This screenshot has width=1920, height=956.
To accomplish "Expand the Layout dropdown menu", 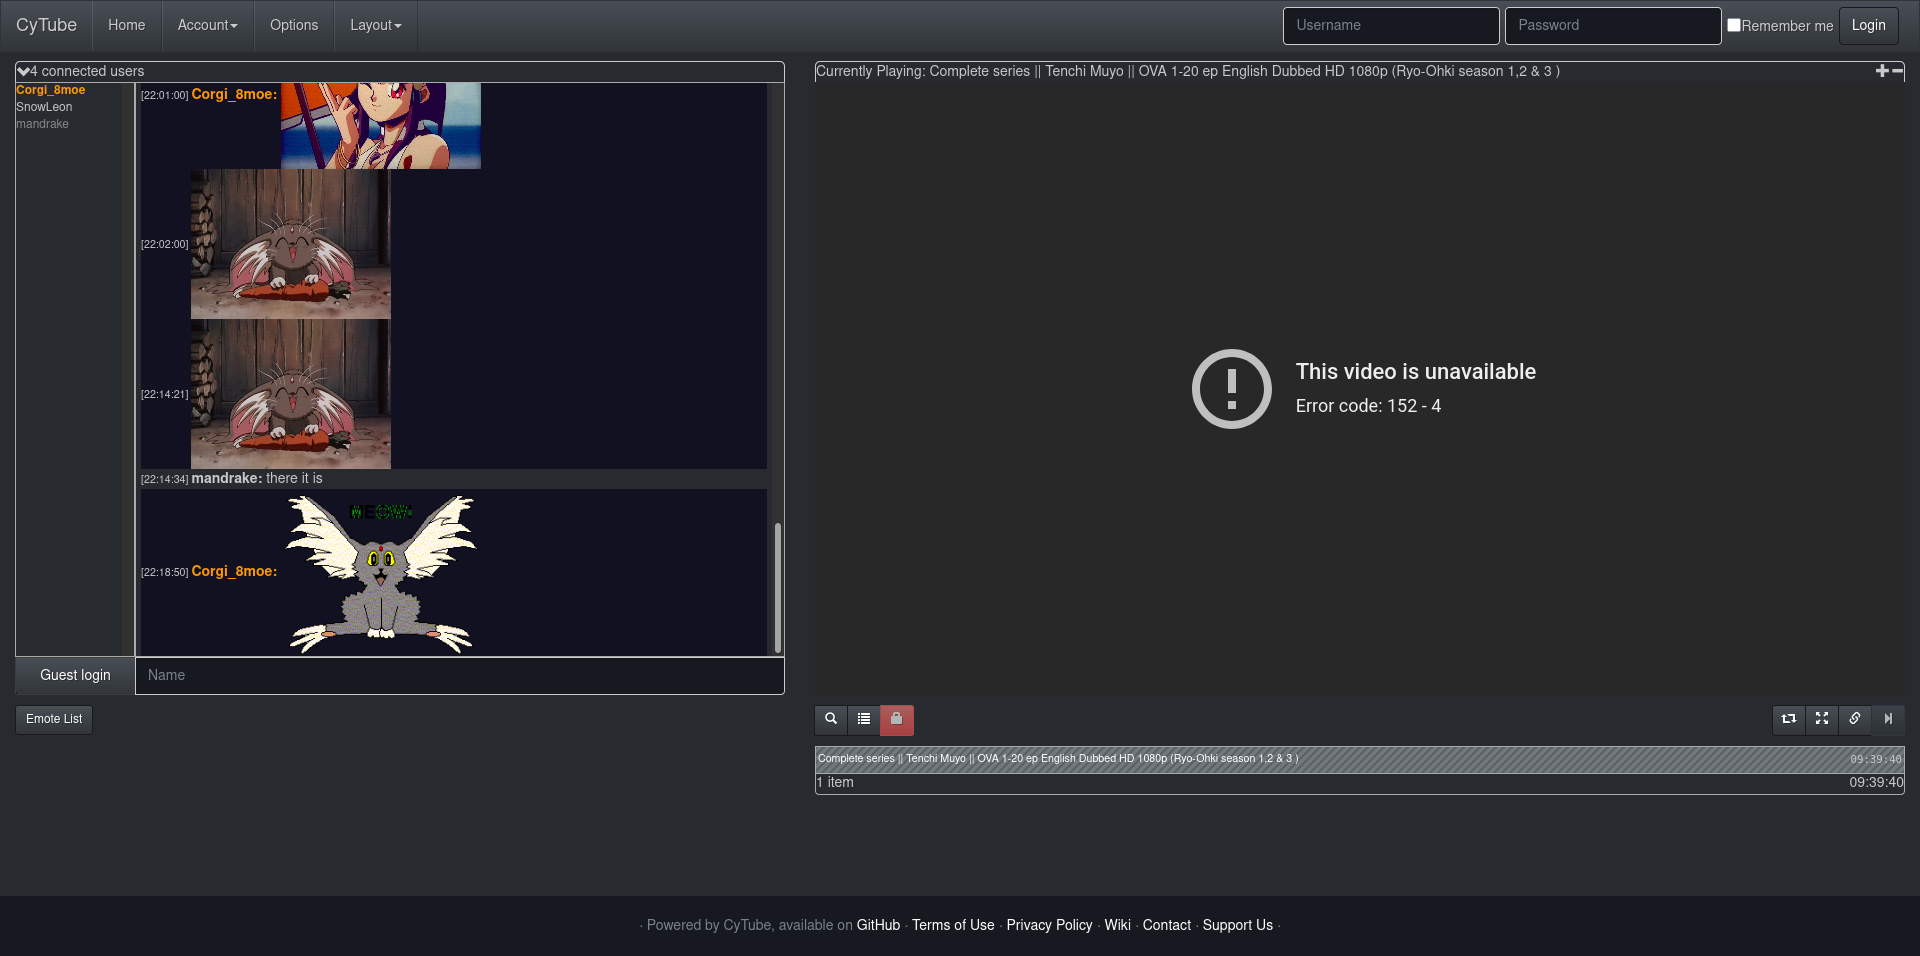I will tap(375, 25).
